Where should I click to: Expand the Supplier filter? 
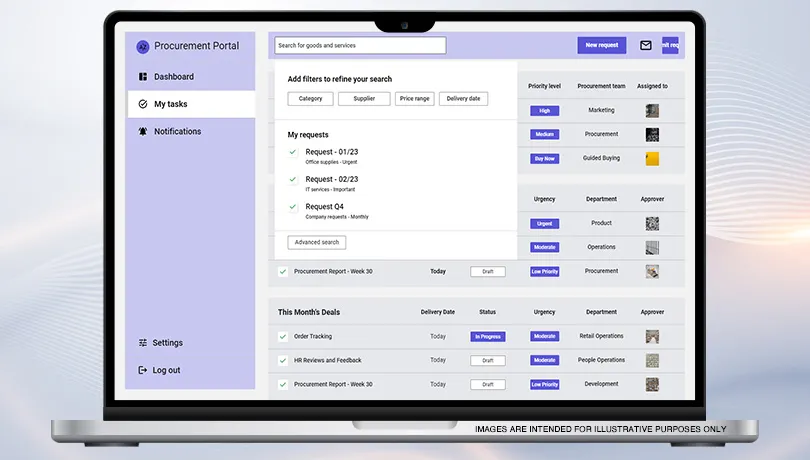click(364, 99)
